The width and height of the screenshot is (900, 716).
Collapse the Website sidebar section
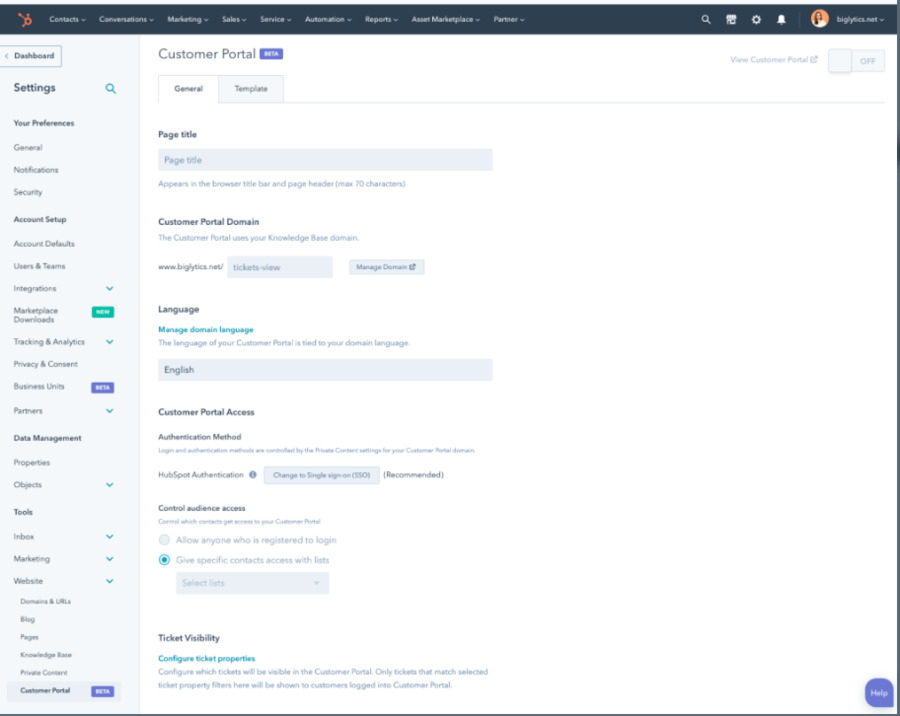pyautogui.click(x=110, y=581)
